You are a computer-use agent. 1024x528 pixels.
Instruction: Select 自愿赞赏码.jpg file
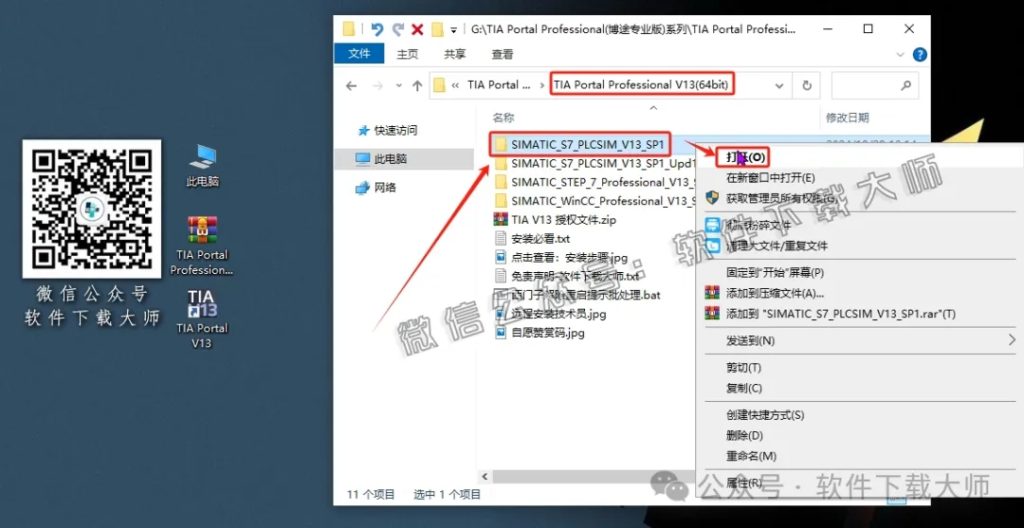coord(539,333)
